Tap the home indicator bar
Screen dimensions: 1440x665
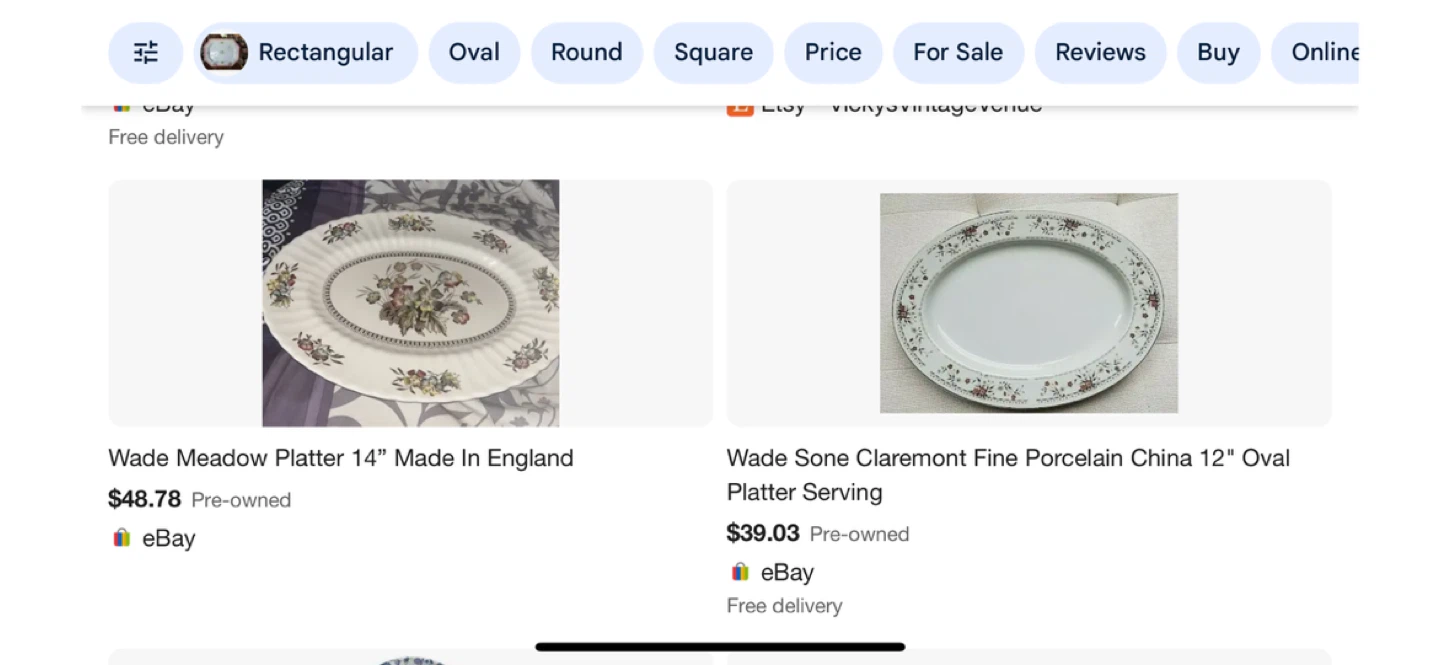coord(720,647)
